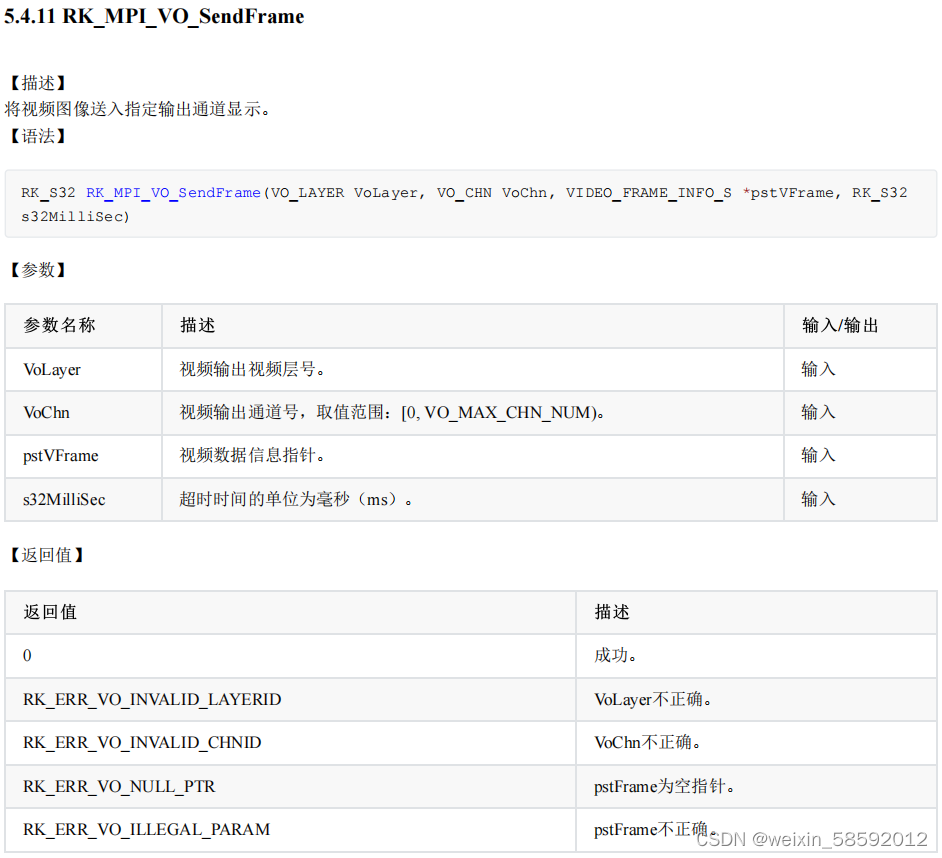Select the VoLayer parameter row
The height and width of the screenshot is (858, 942).
(52, 369)
